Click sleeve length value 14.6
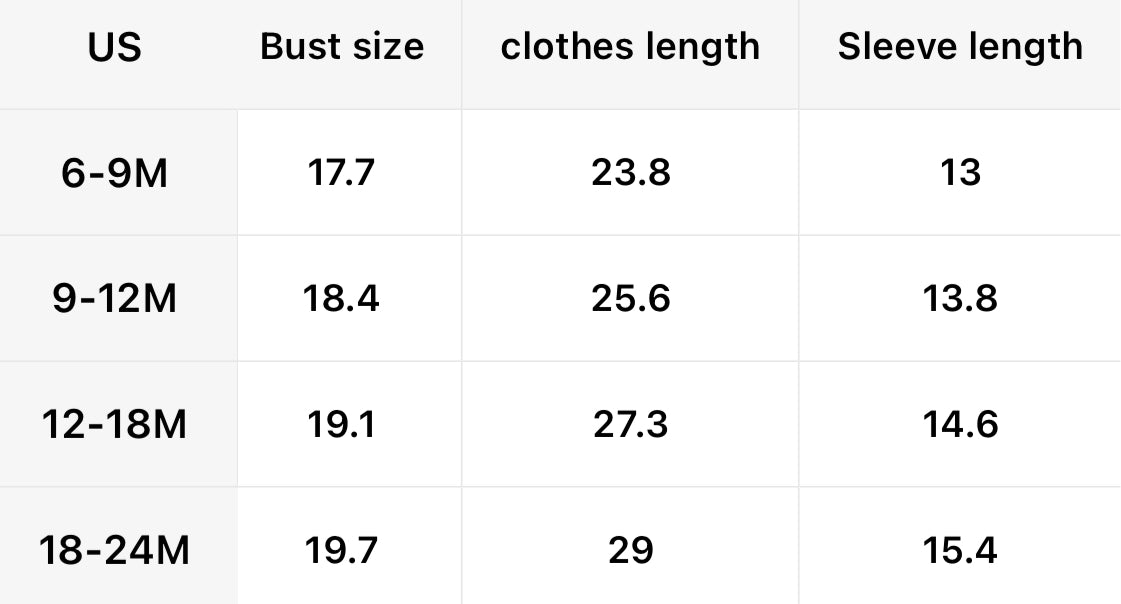The image size is (1121, 604). (x=960, y=425)
